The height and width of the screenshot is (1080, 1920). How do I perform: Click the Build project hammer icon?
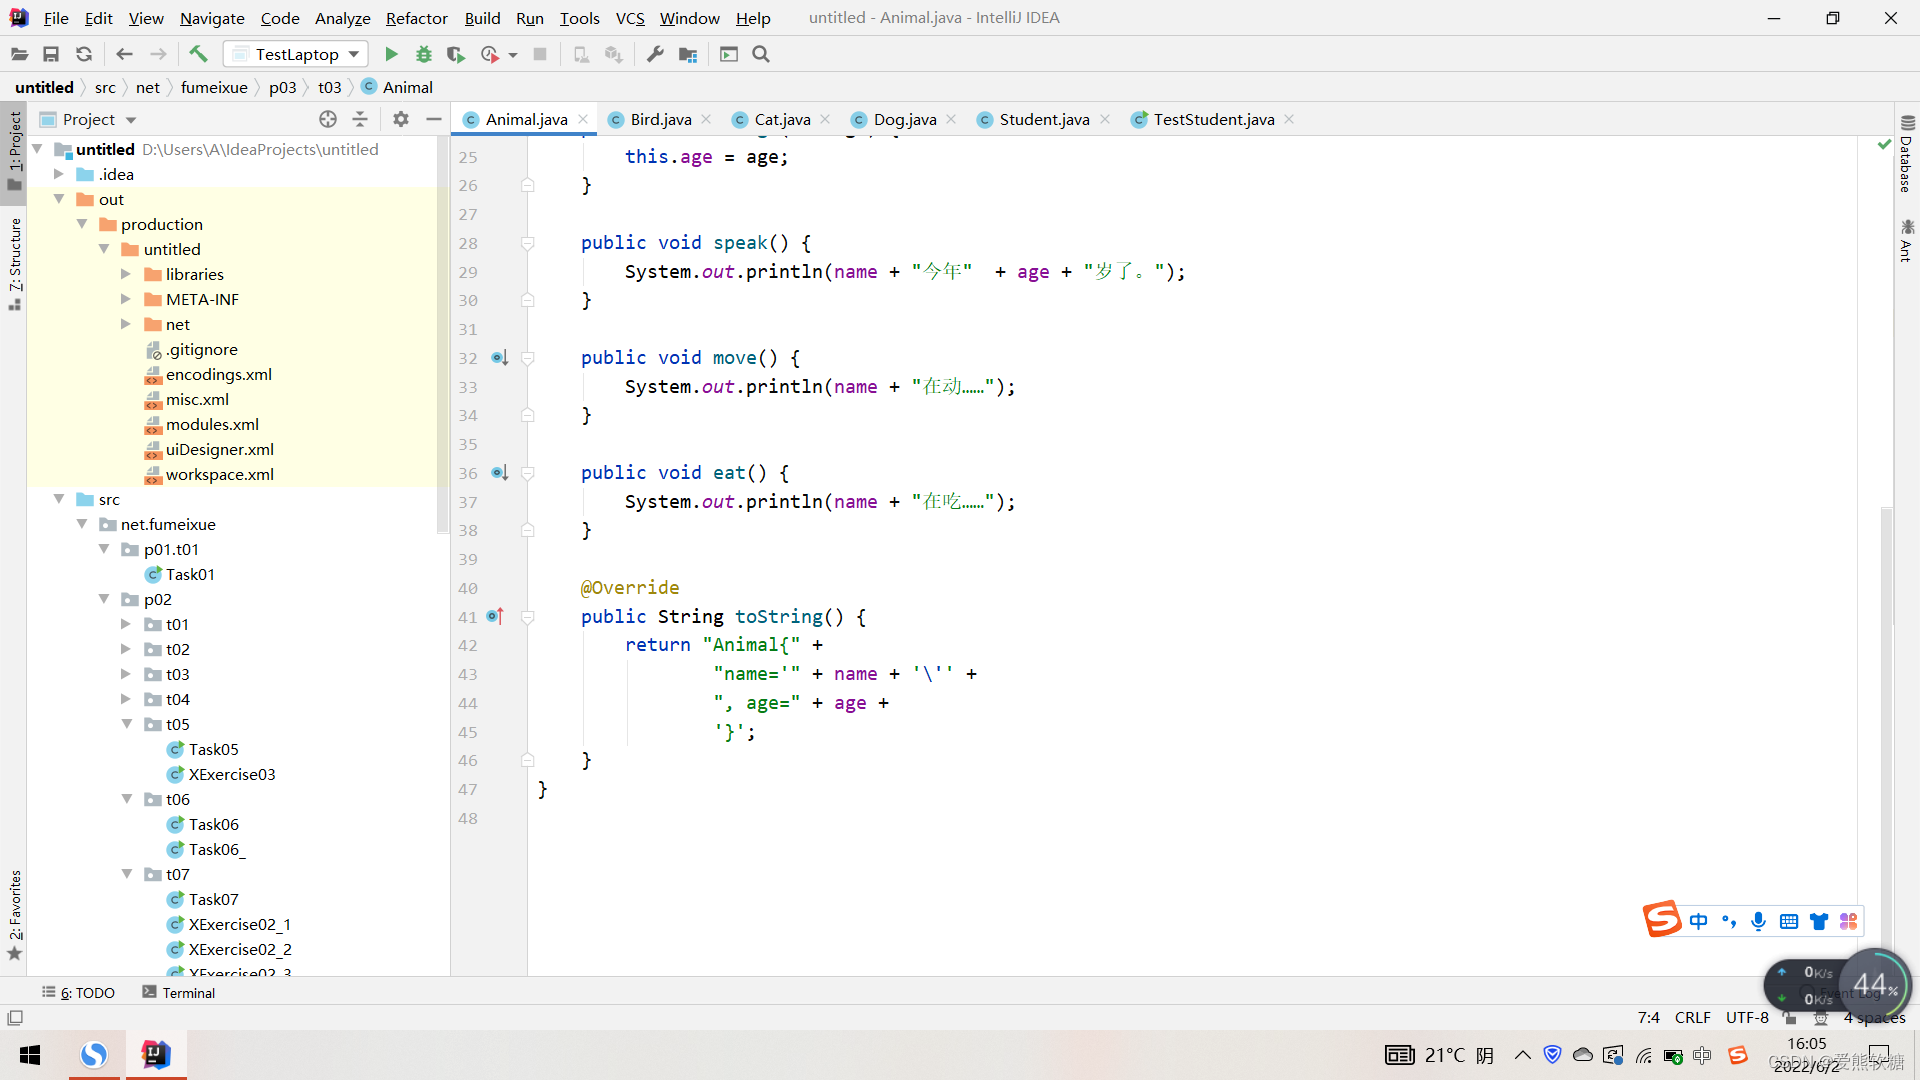198,54
